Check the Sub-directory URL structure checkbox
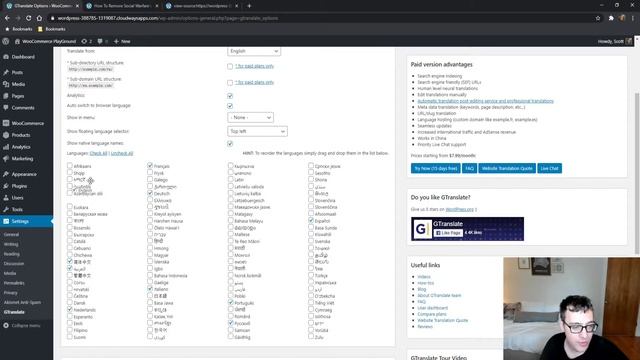640x360 pixels. point(230,67)
